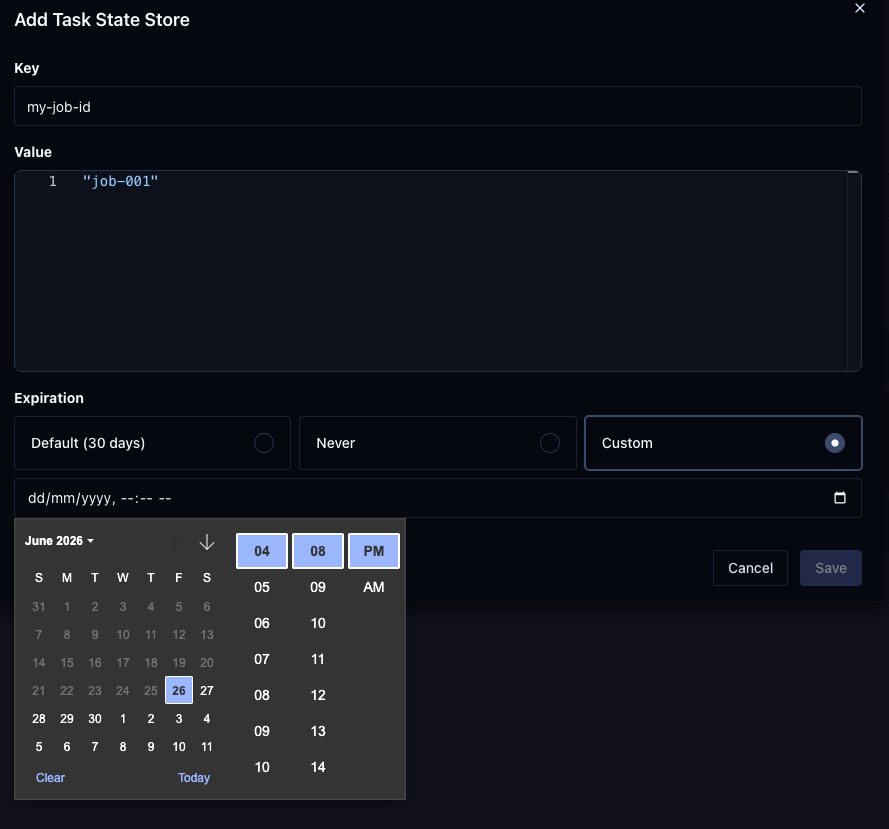Pick June 26 in the calendar
This screenshot has height=829, width=889.
tap(179, 690)
